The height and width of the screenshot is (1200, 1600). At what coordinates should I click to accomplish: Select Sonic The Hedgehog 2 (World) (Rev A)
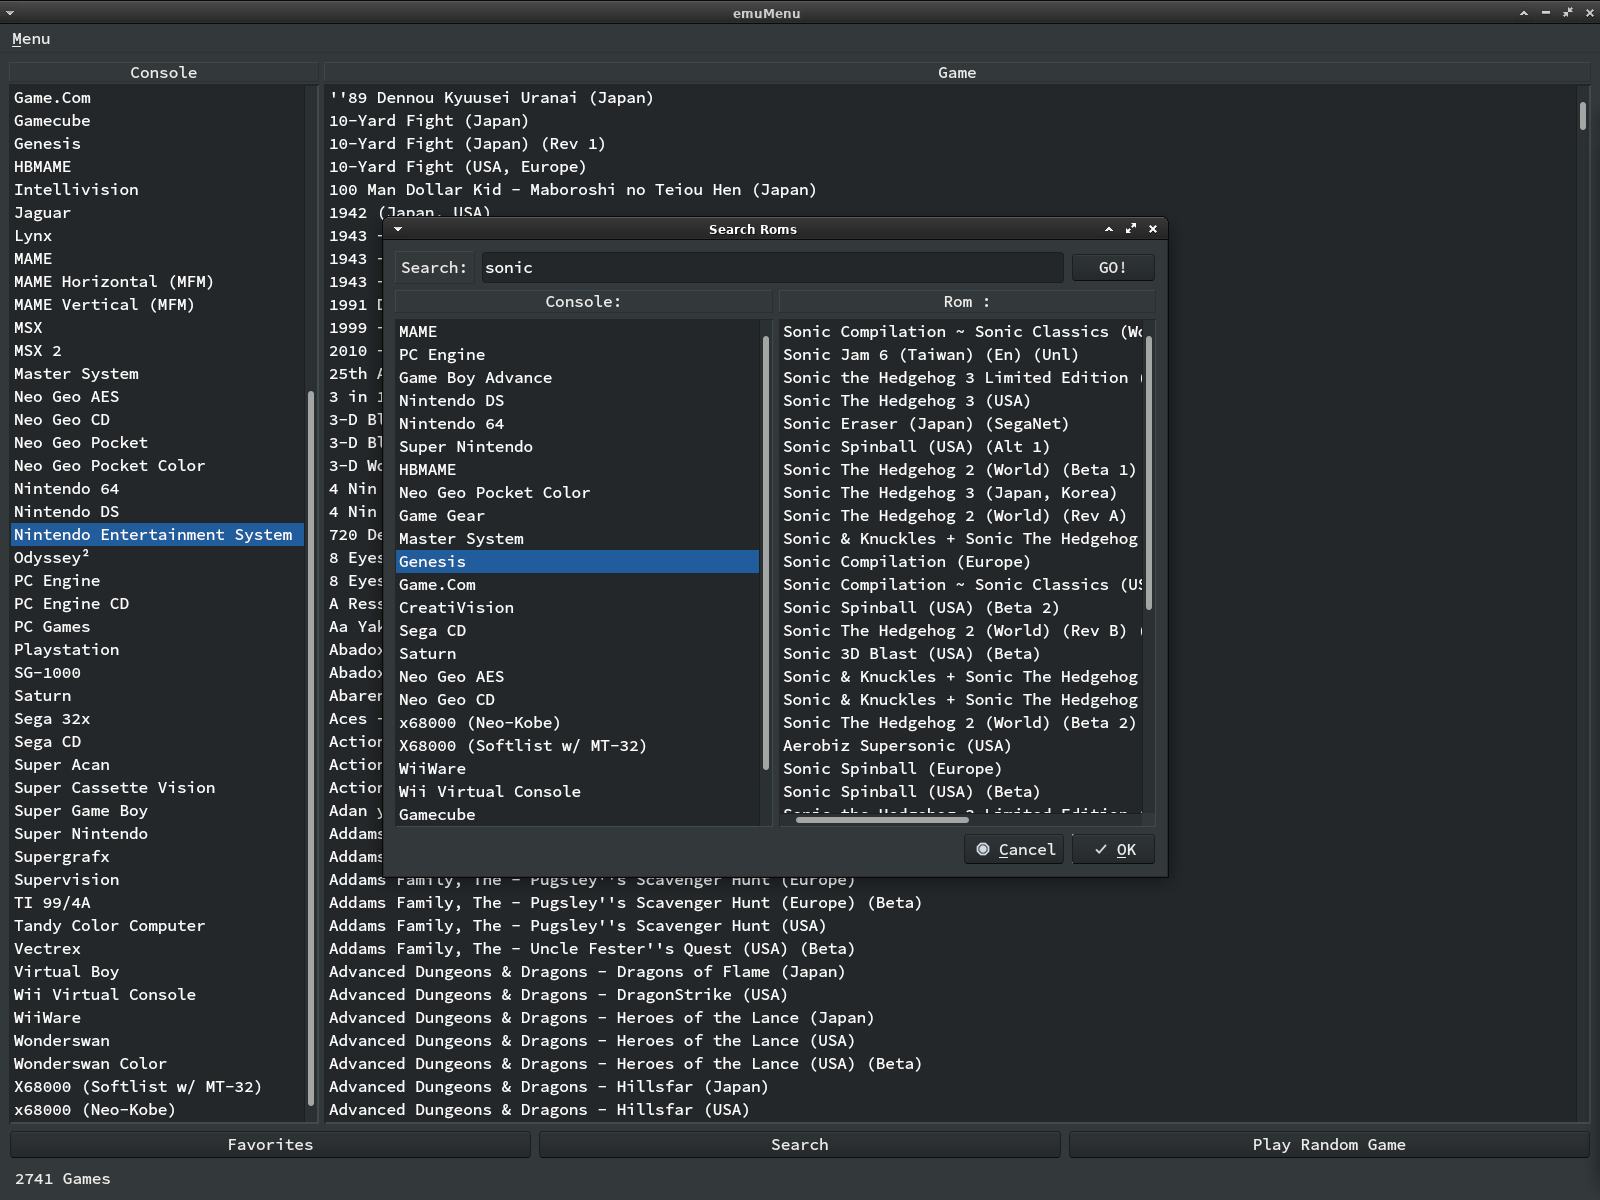[x=961, y=516]
